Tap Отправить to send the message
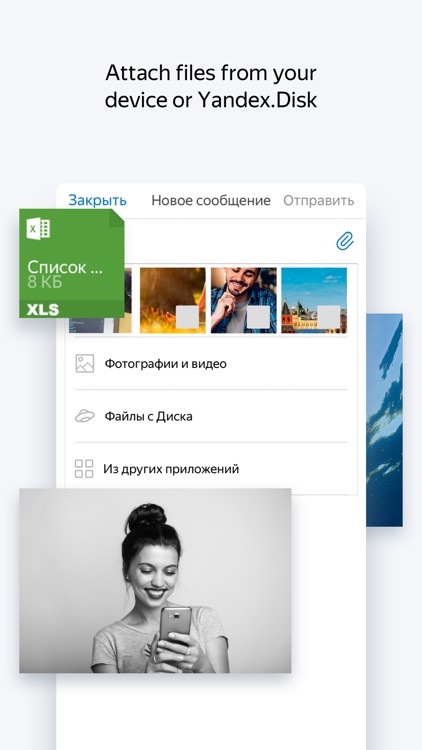Screen dimensions: 422x750 point(319,200)
